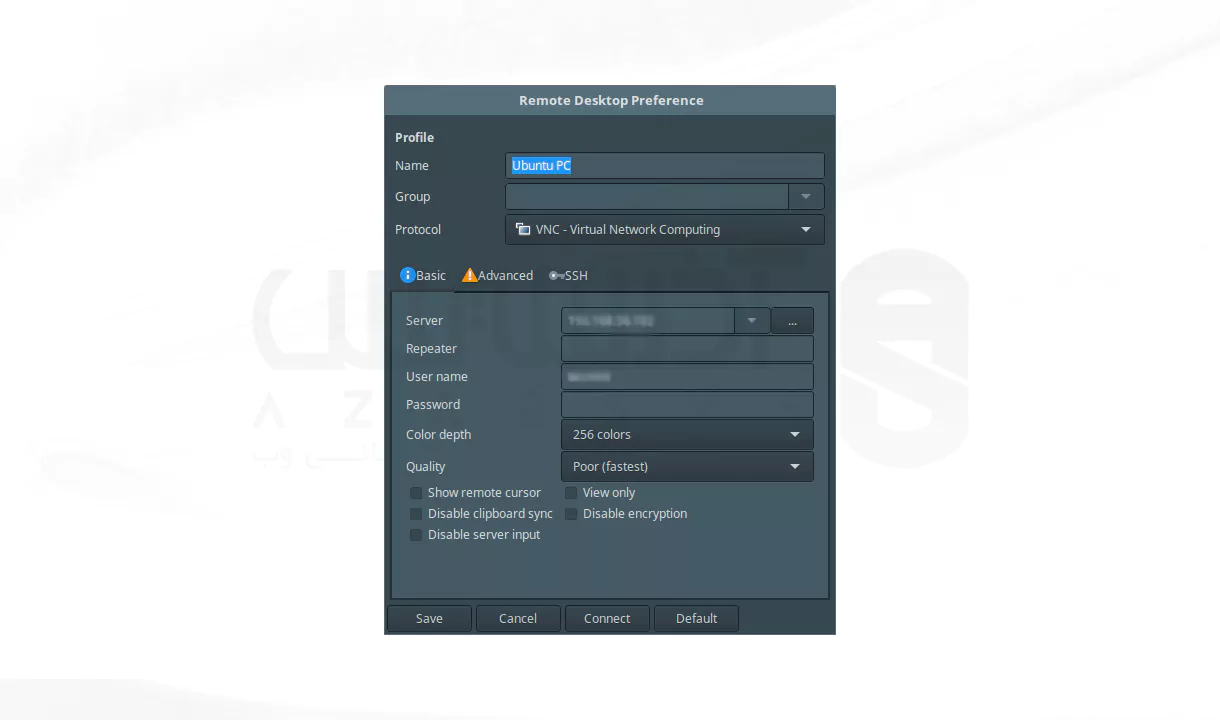This screenshot has height=720, width=1220.
Task: Enable Show remote cursor checkbox
Action: tap(416, 493)
